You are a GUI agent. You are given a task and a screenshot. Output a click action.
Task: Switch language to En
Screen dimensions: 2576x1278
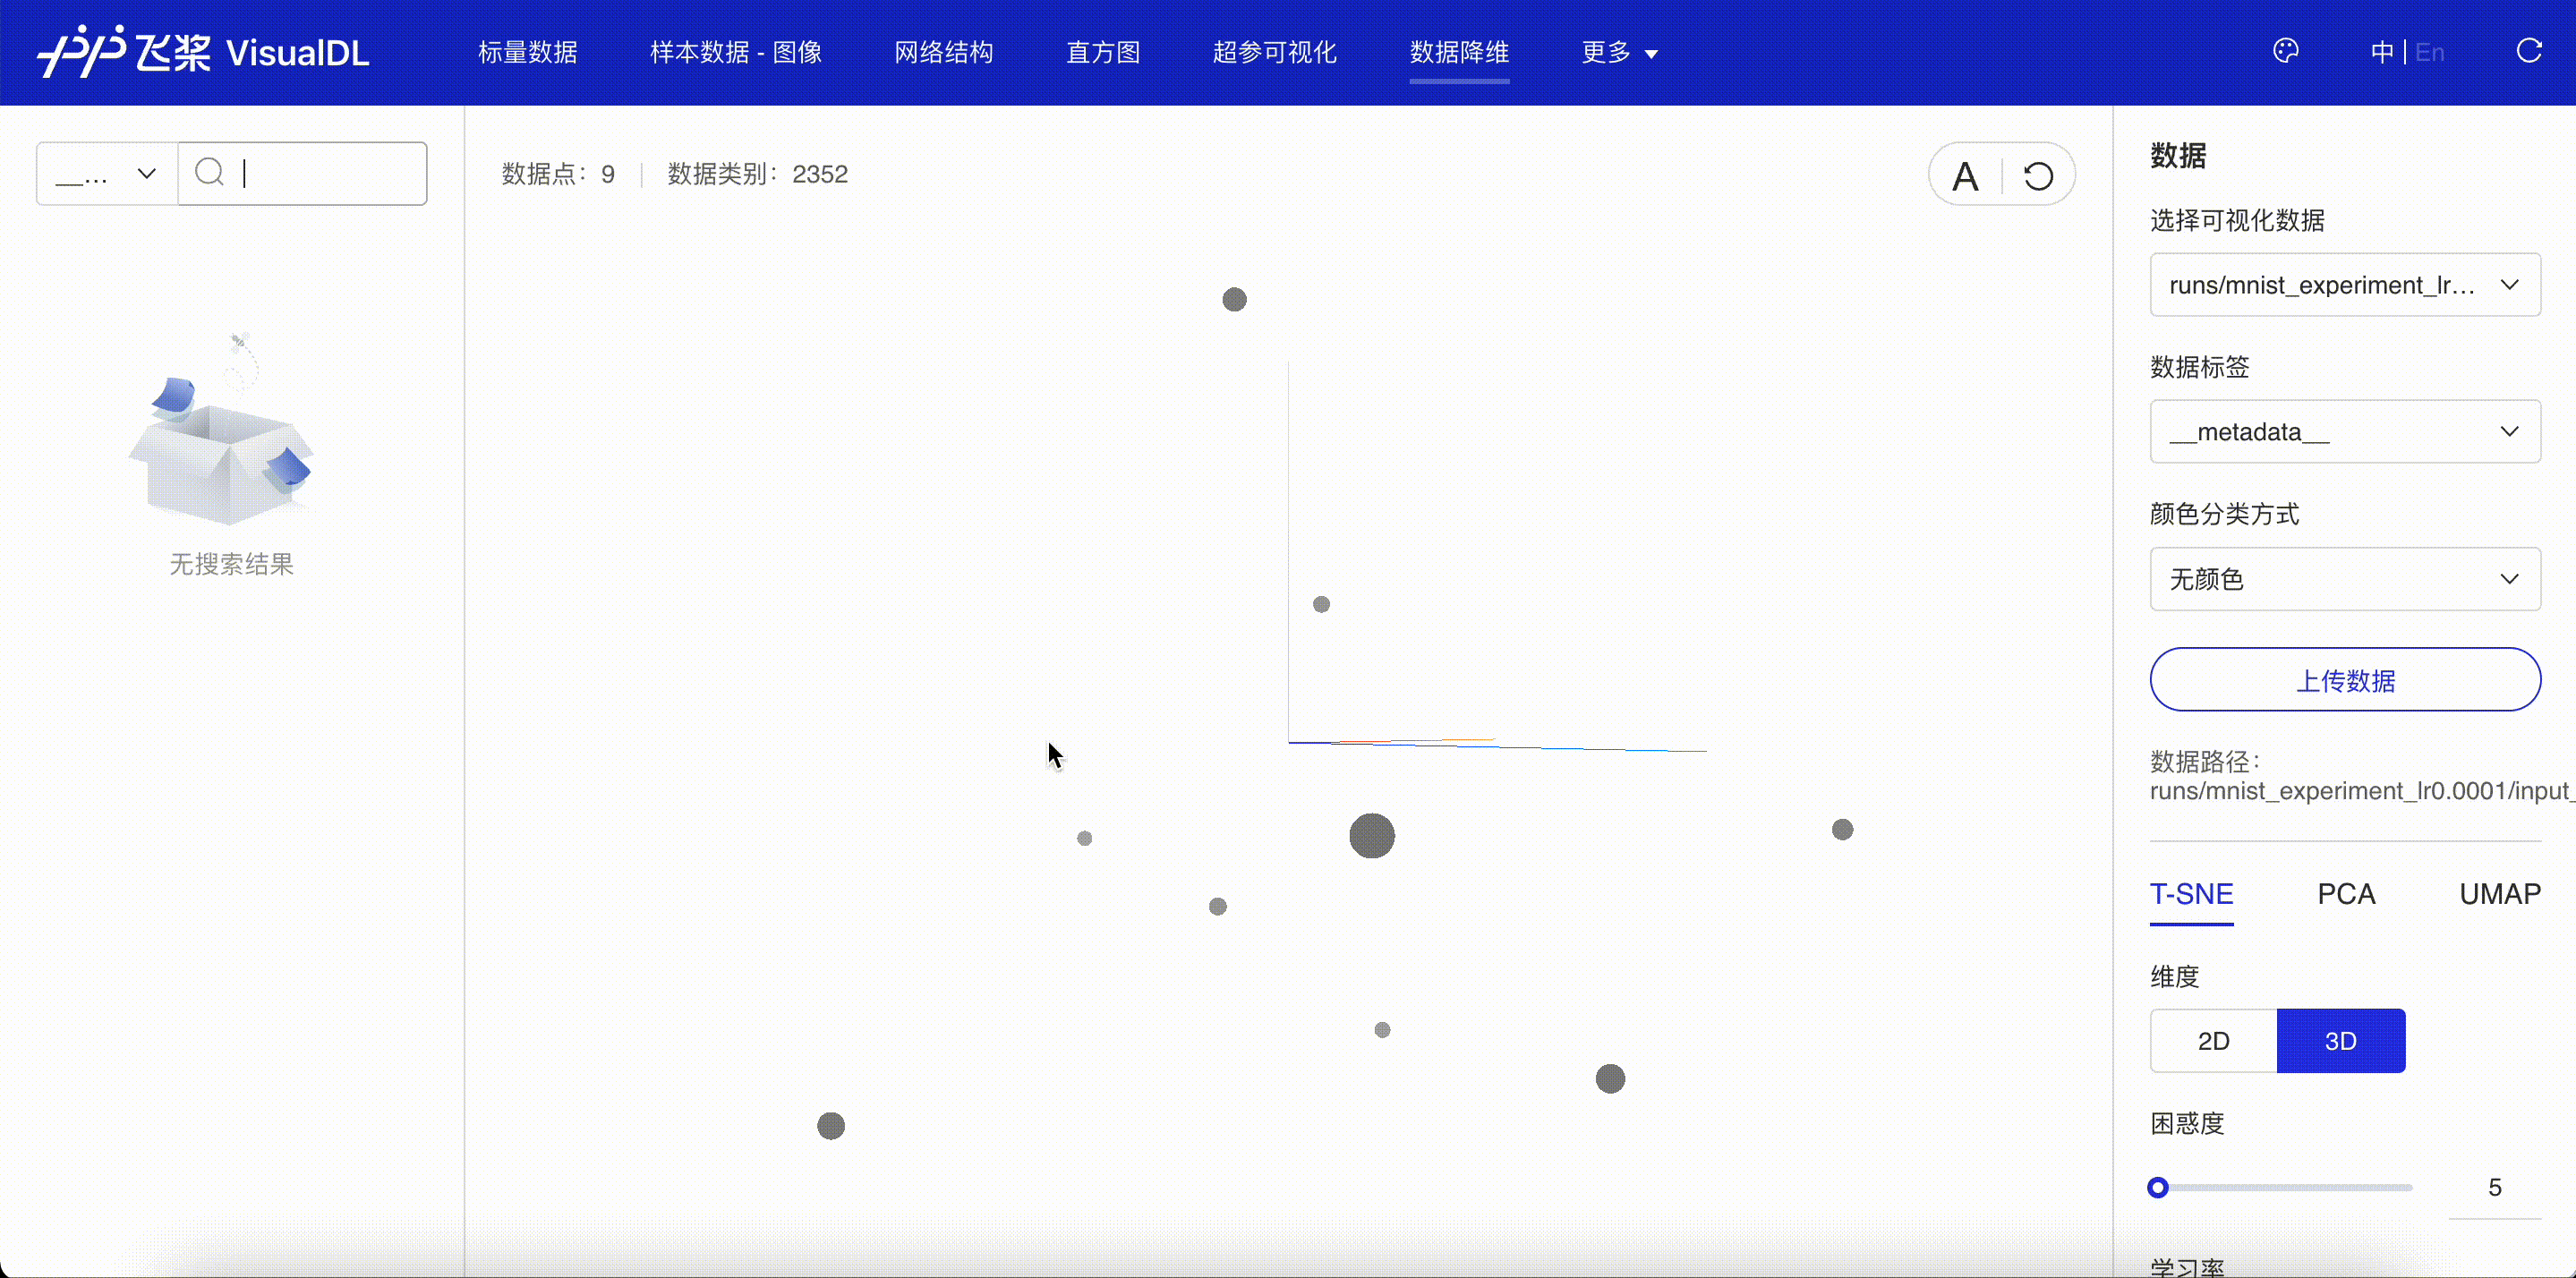(2429, 52)
